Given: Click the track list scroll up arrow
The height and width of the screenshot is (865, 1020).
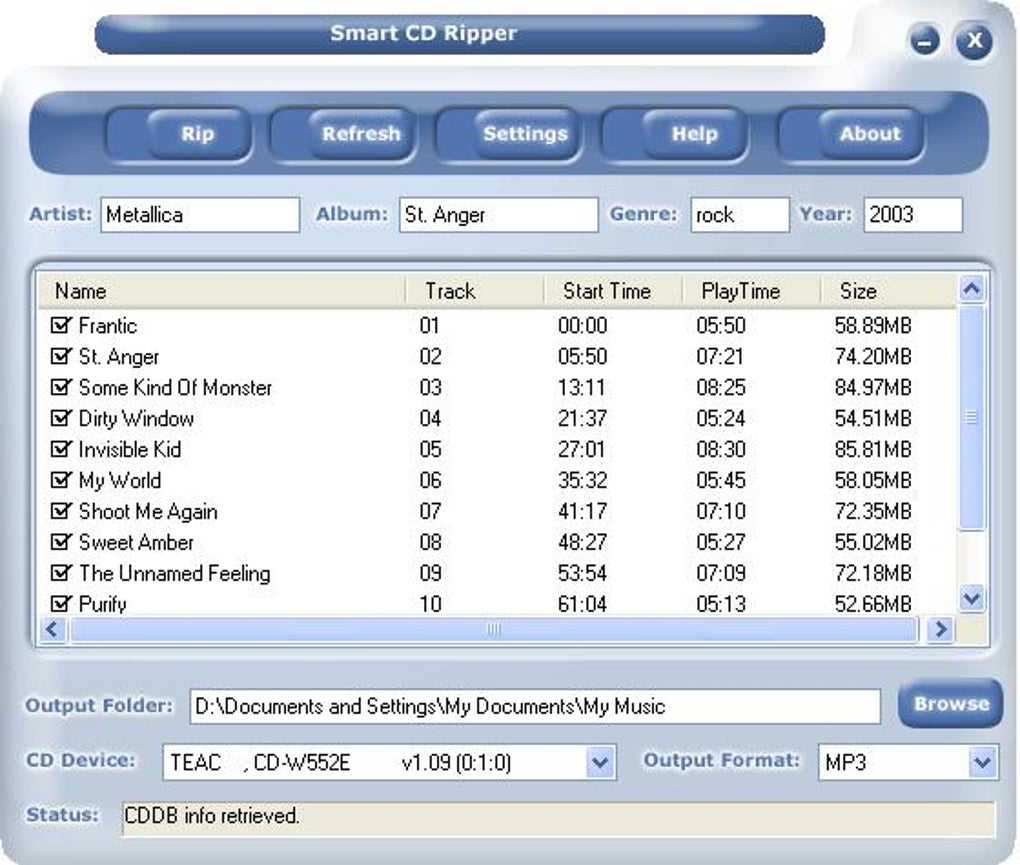Looking at the screenshot, I should coord(972,289).
